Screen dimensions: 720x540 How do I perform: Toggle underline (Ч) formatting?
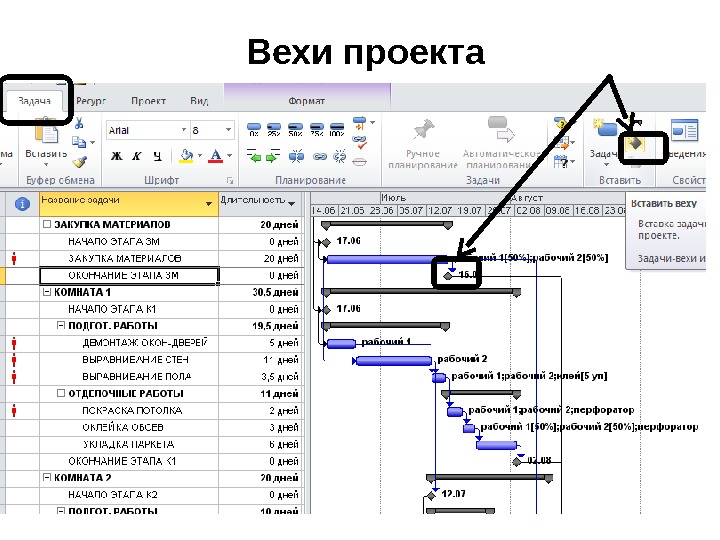click(157, 156)
